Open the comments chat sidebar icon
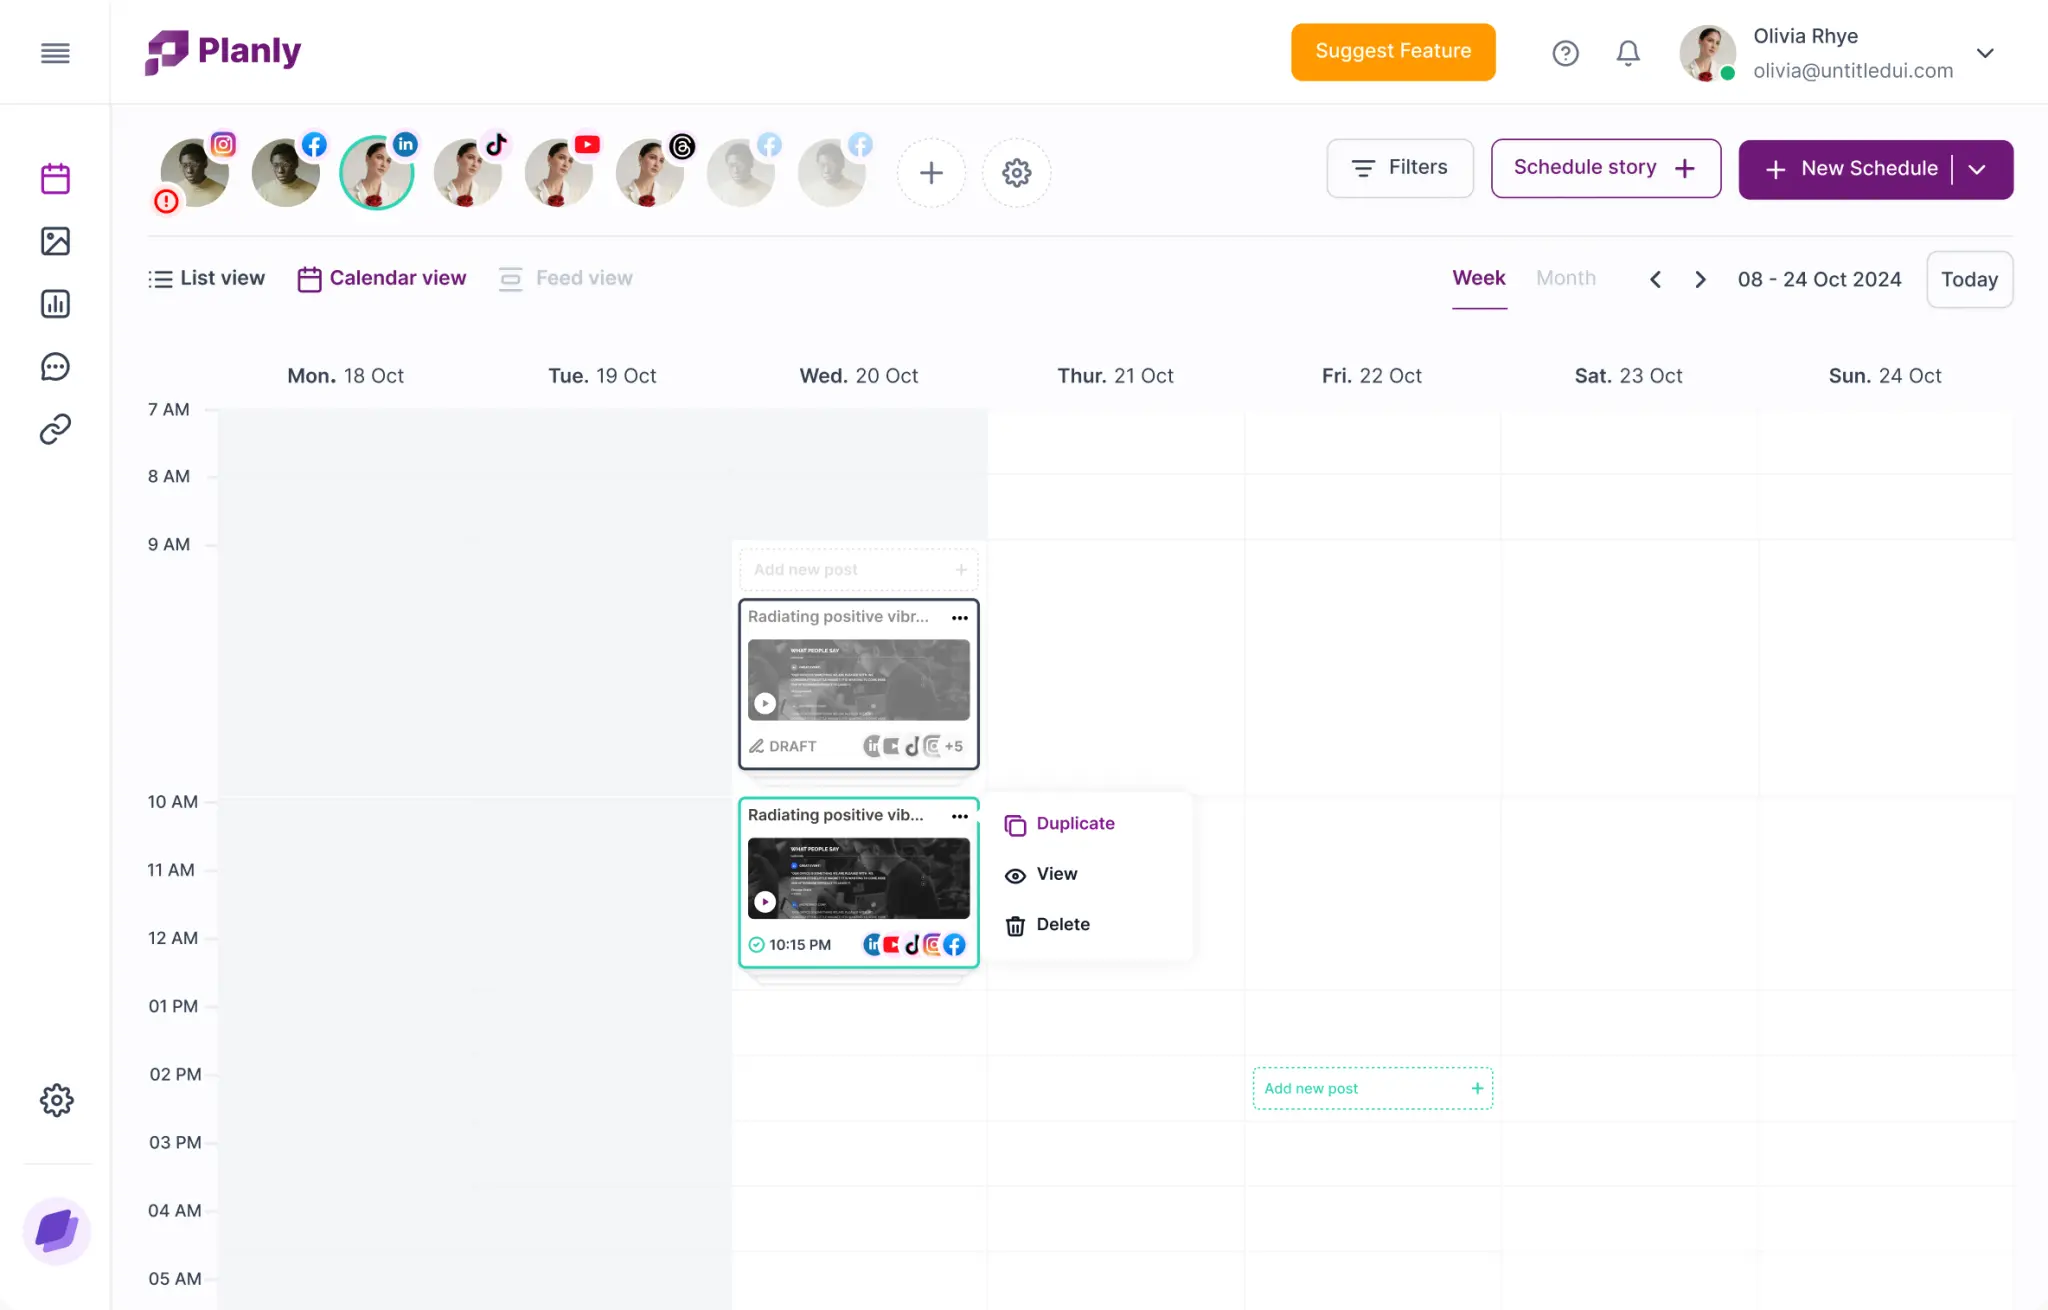 [x=55, y=367]
